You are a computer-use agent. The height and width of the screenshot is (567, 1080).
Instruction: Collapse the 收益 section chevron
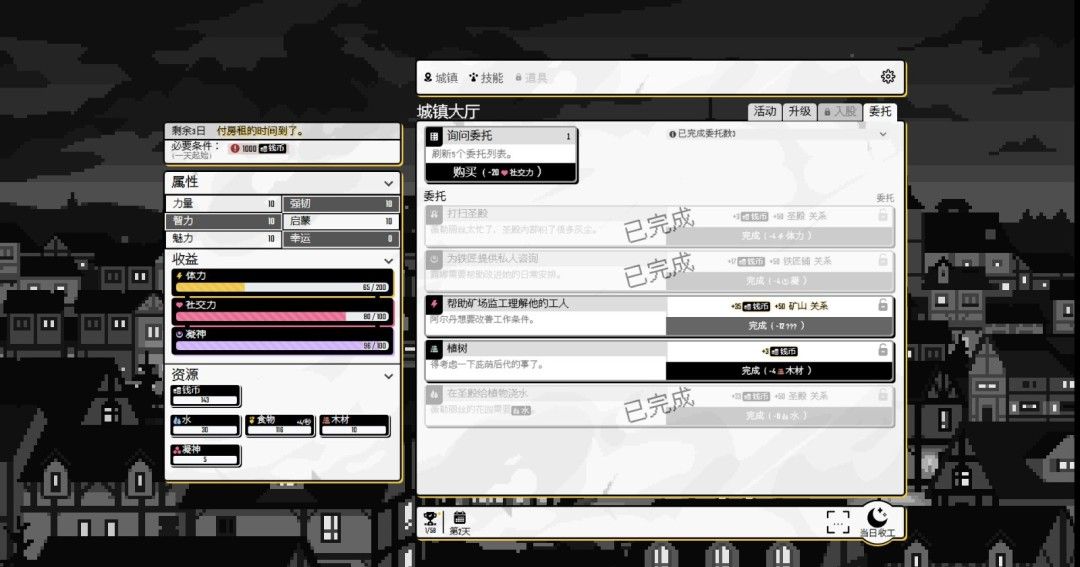point(388,260)
